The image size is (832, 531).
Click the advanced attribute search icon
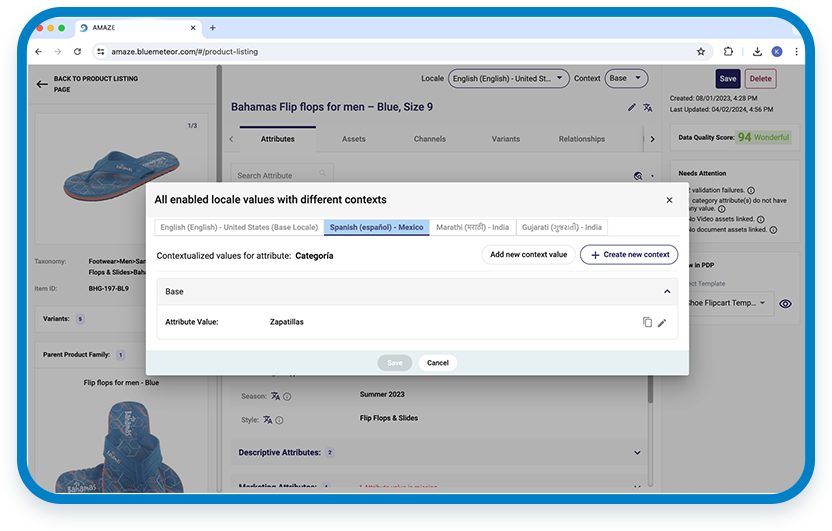point(638,176)
